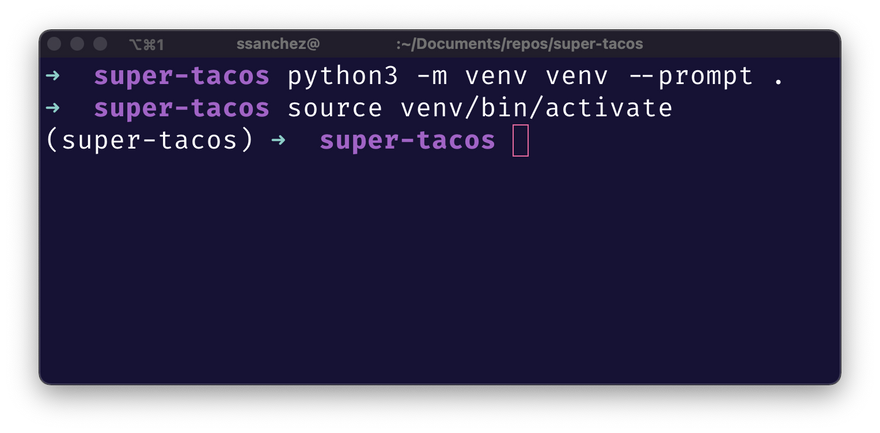The height and width of the screenshot is (433, 880).
Task: Click the venv/bin/activate path text
Action: click(x=536, y=108)
